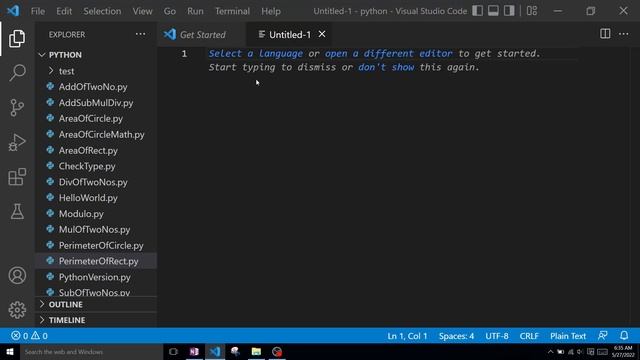Open AreaOfCircle.py file

point(96,118)
